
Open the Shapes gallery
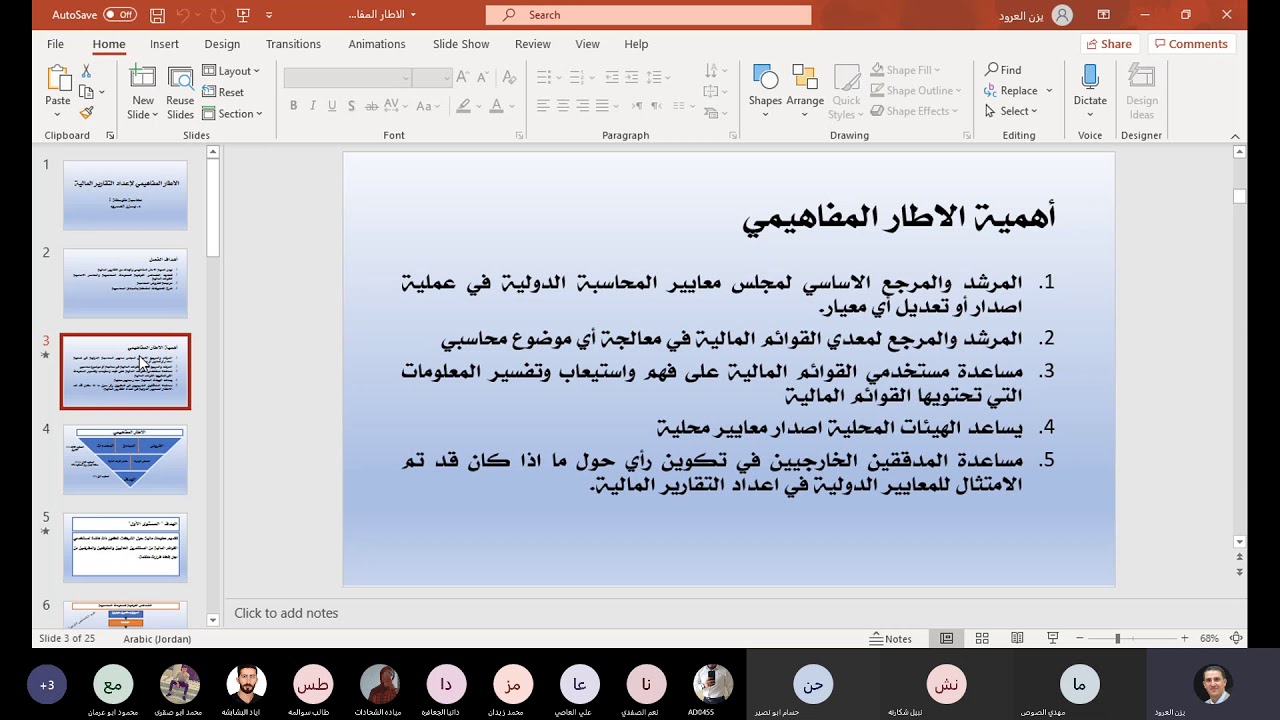point(765,91)
